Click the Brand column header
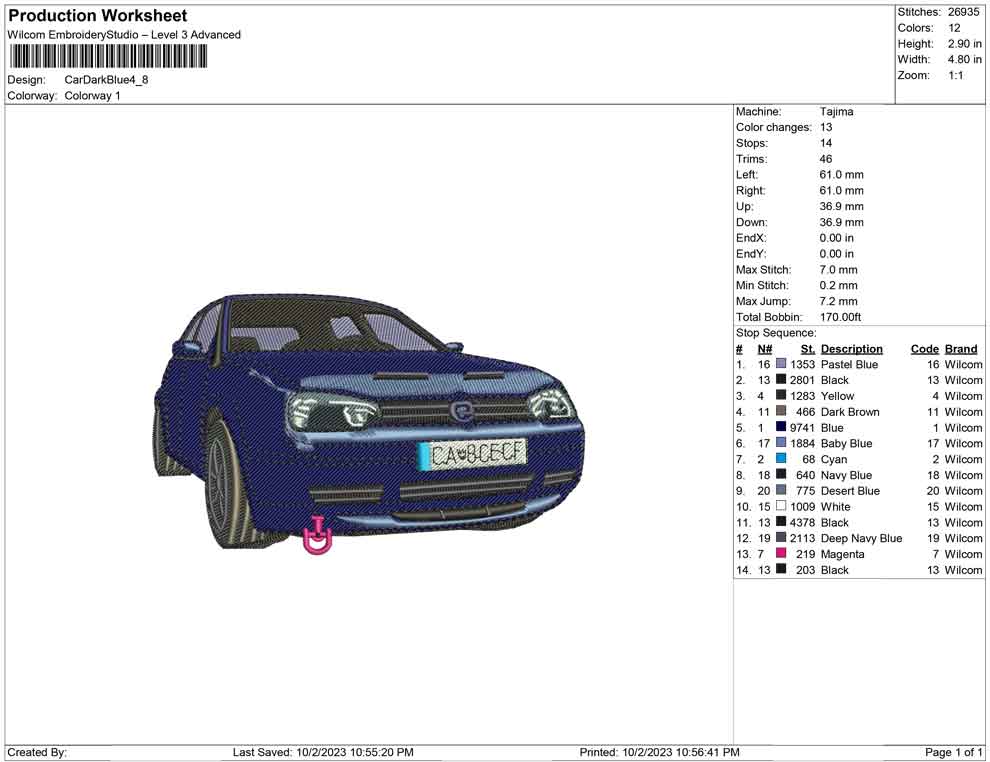The height and width of the screenshot is (762, 990). tap(961, 349)
